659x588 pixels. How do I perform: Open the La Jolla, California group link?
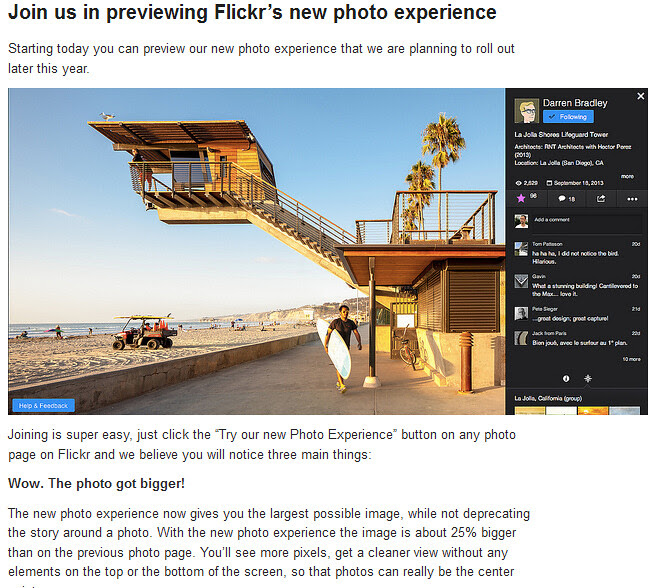[x=548, y=398]
